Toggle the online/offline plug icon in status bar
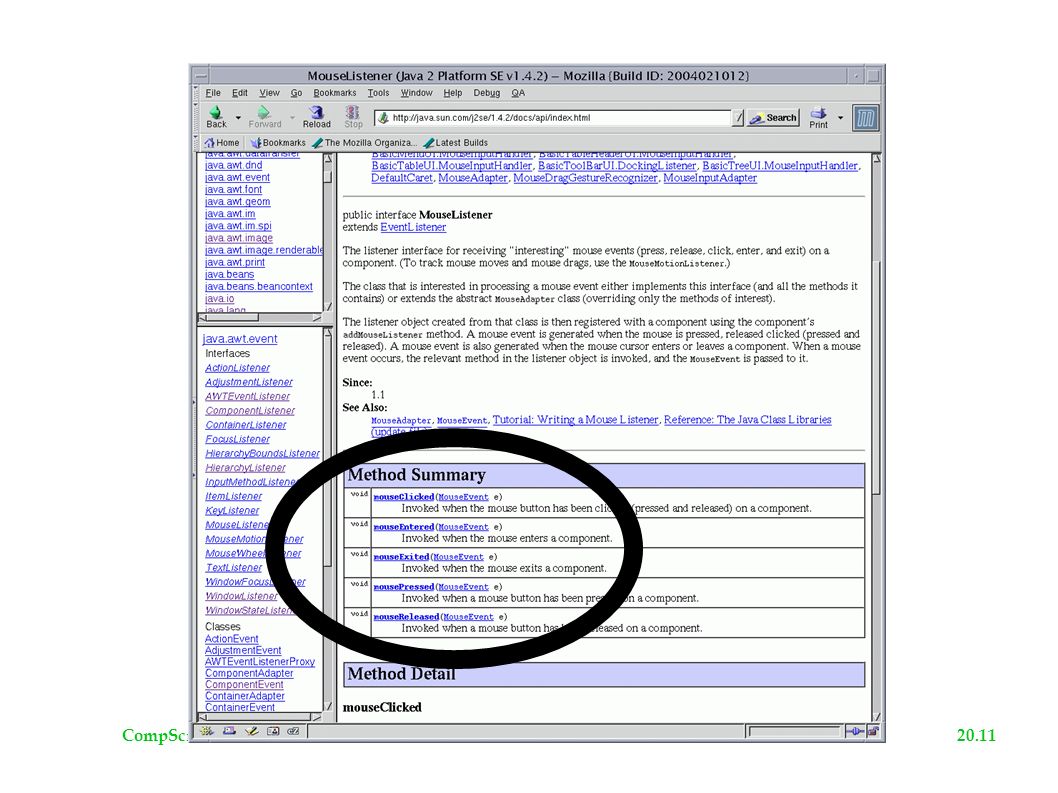 tap(854, 731)
